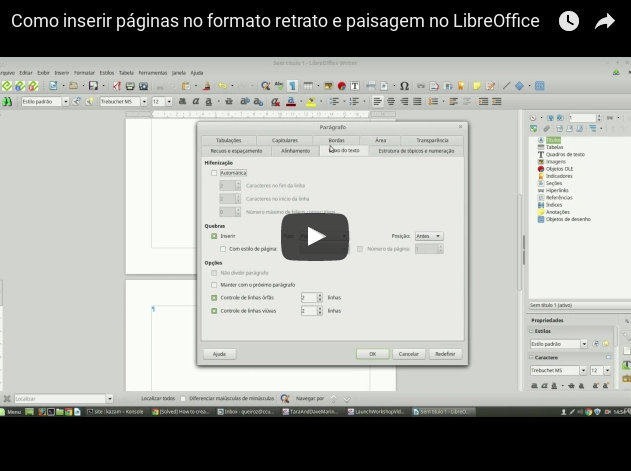Click the Strikethrough formatting icon

[229, 101]
